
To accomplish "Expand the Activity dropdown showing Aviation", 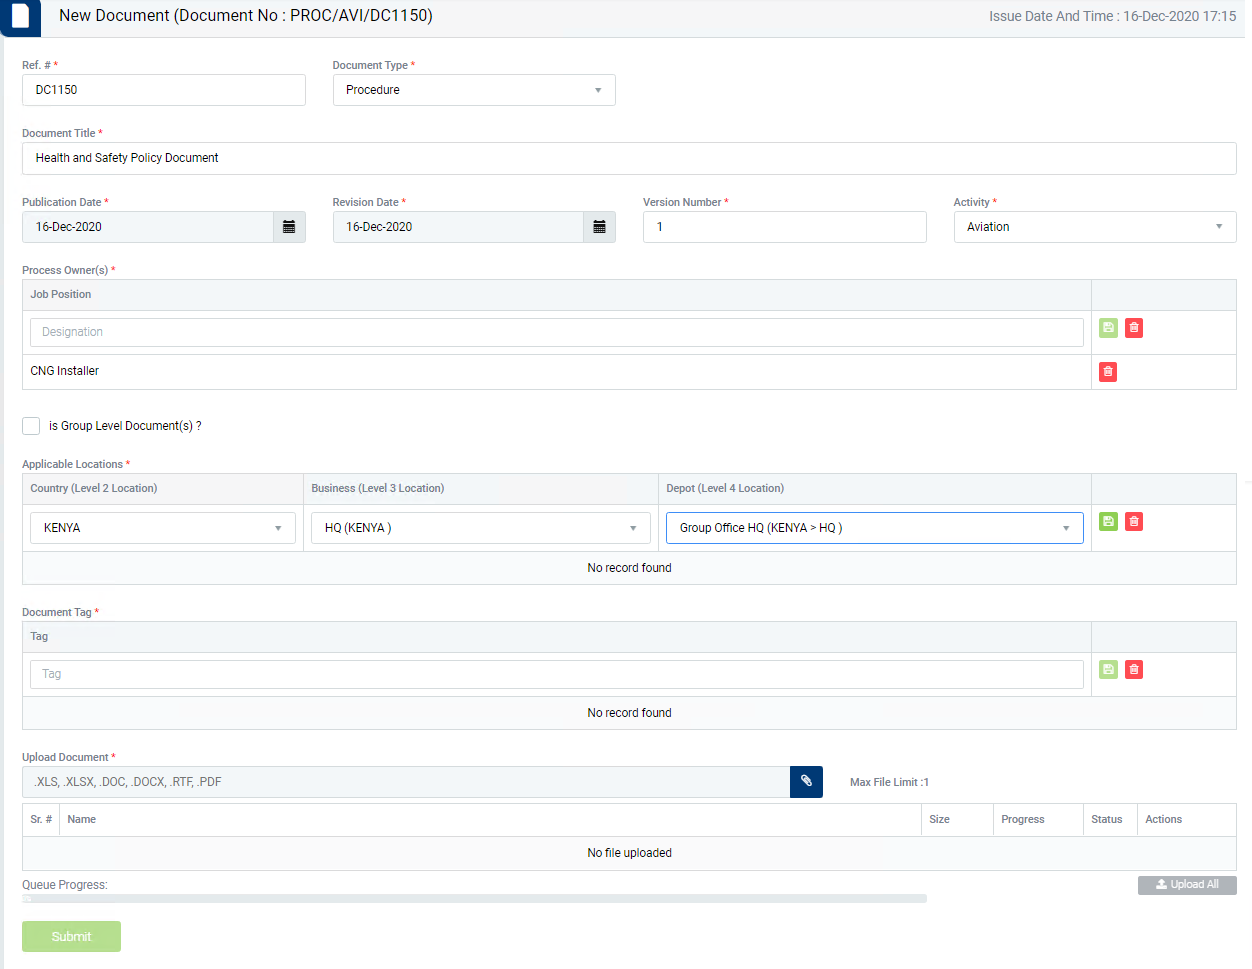I will (1094, 227).
